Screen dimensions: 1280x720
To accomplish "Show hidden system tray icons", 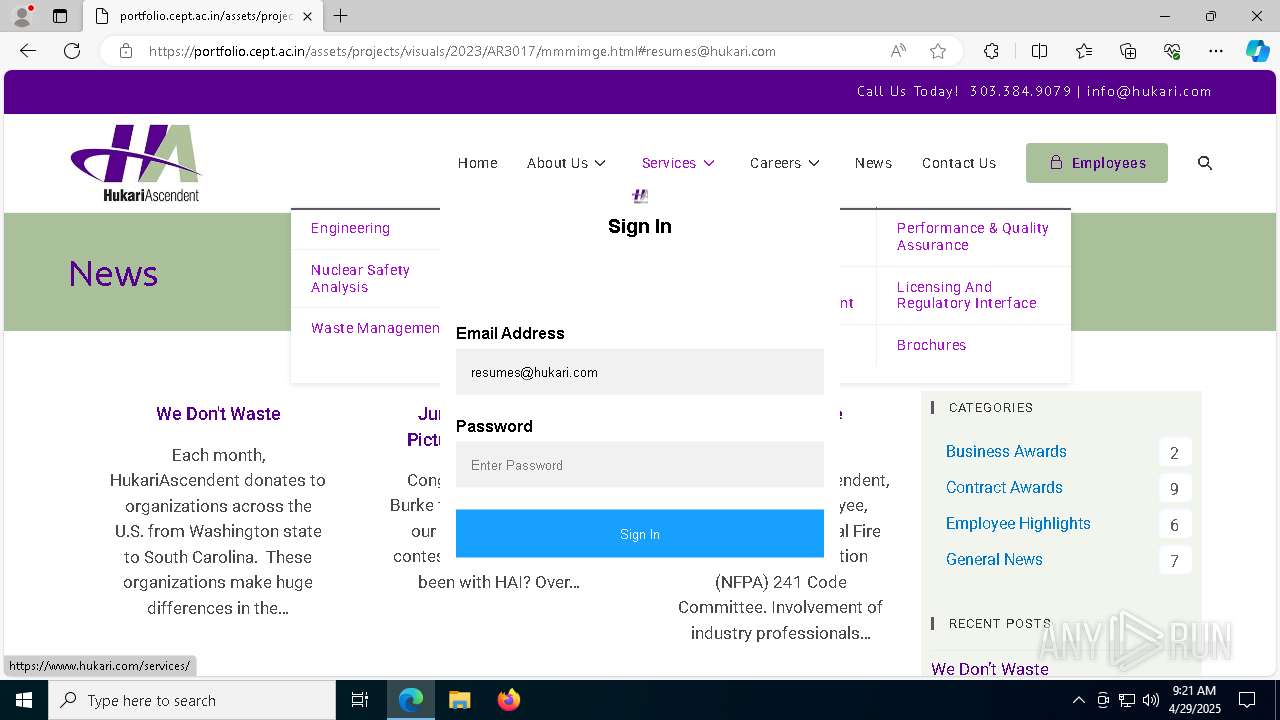I will pyautogui.click(x=1078, y=700).
